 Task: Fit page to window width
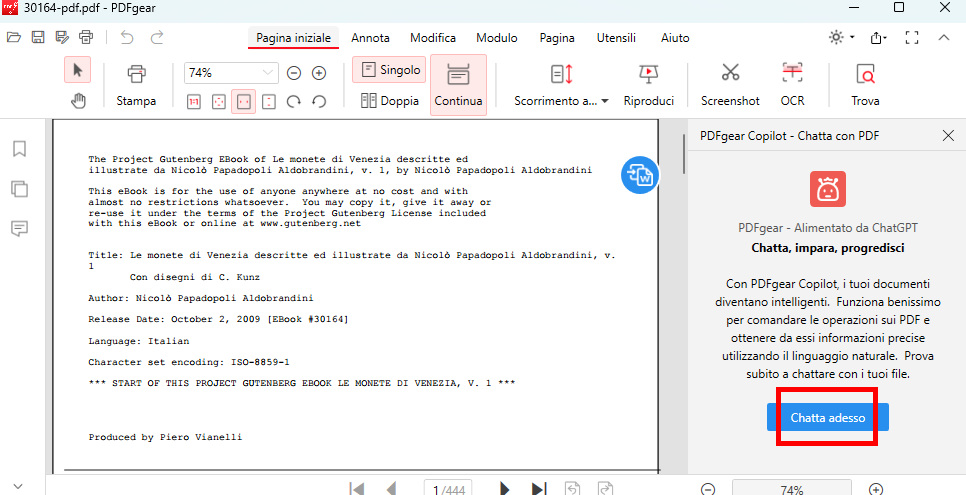pos(243,102)
